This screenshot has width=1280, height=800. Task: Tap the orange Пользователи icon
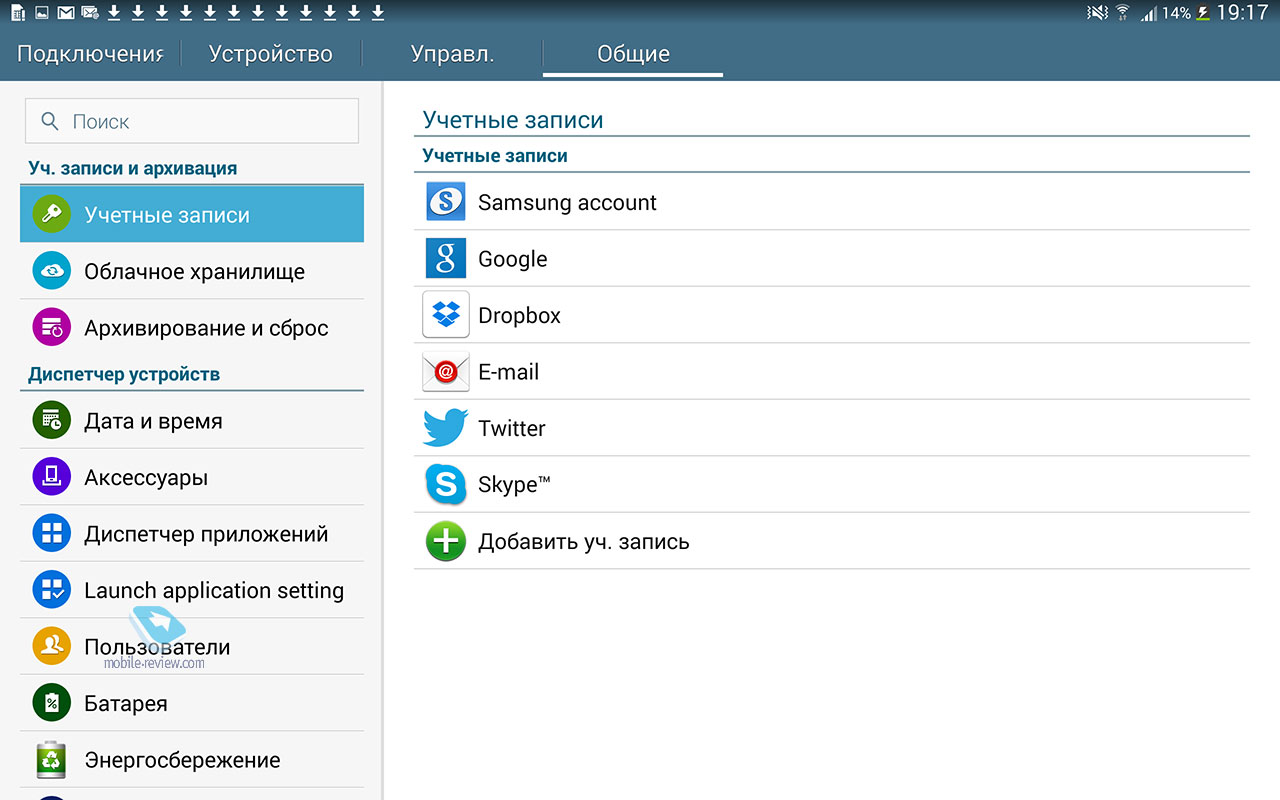point(51,646)
